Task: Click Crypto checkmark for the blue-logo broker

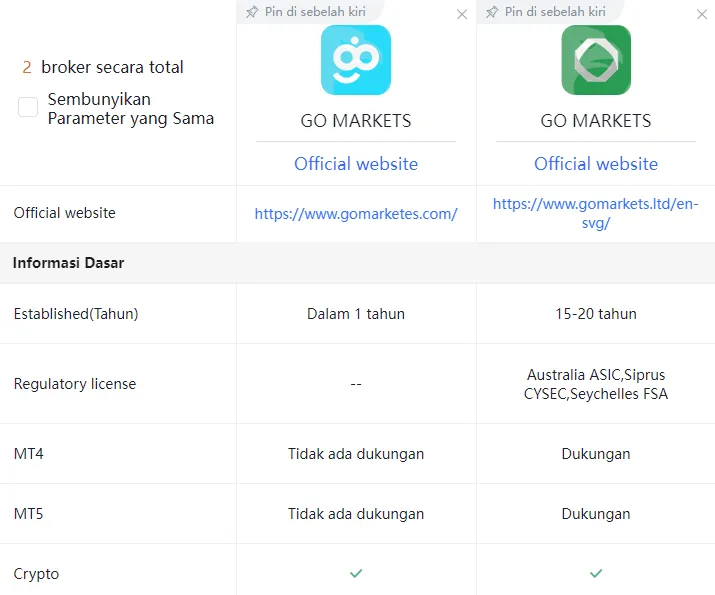Action: pos(356,573)
